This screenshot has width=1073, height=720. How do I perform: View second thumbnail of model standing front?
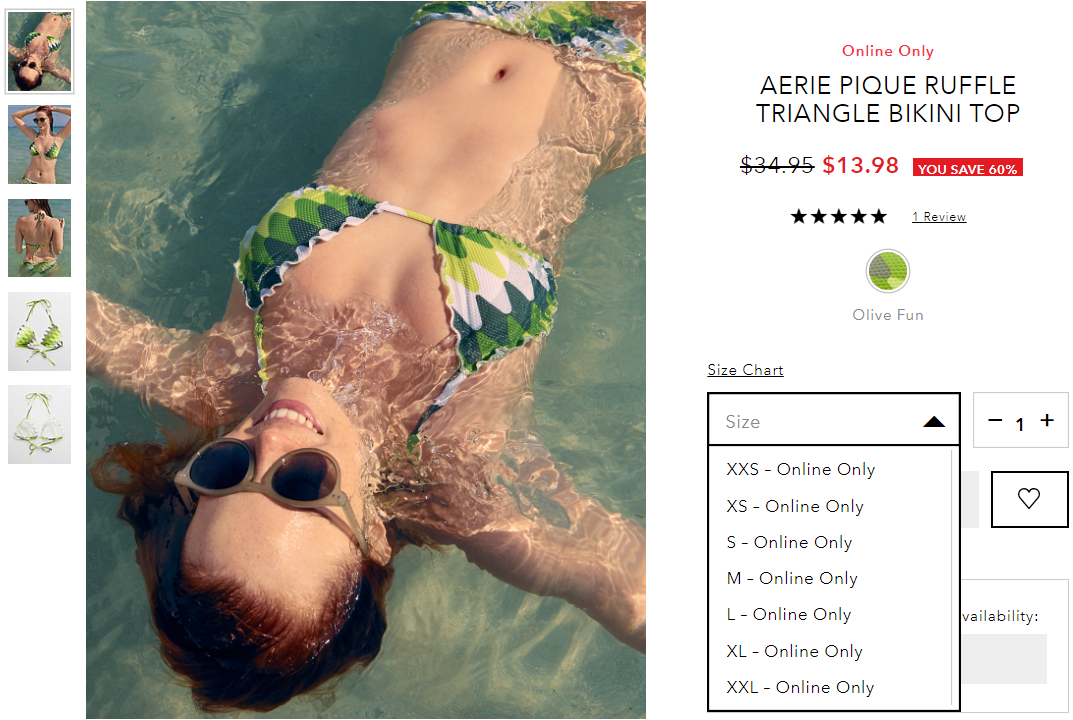coord(40,144)
